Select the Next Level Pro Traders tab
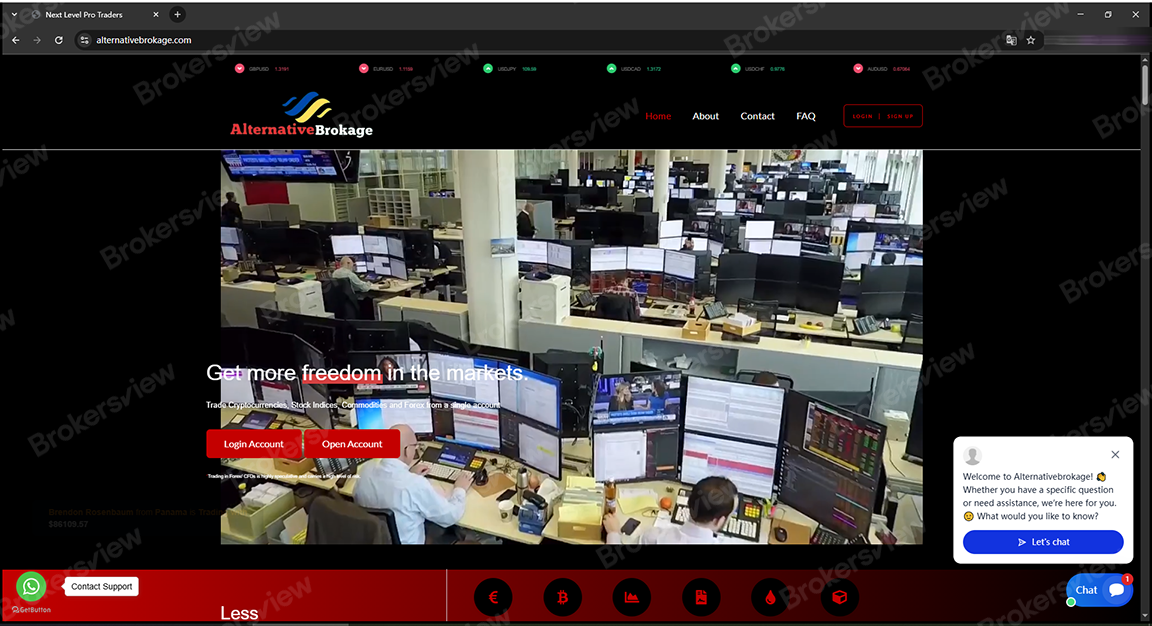 point(94,14)
